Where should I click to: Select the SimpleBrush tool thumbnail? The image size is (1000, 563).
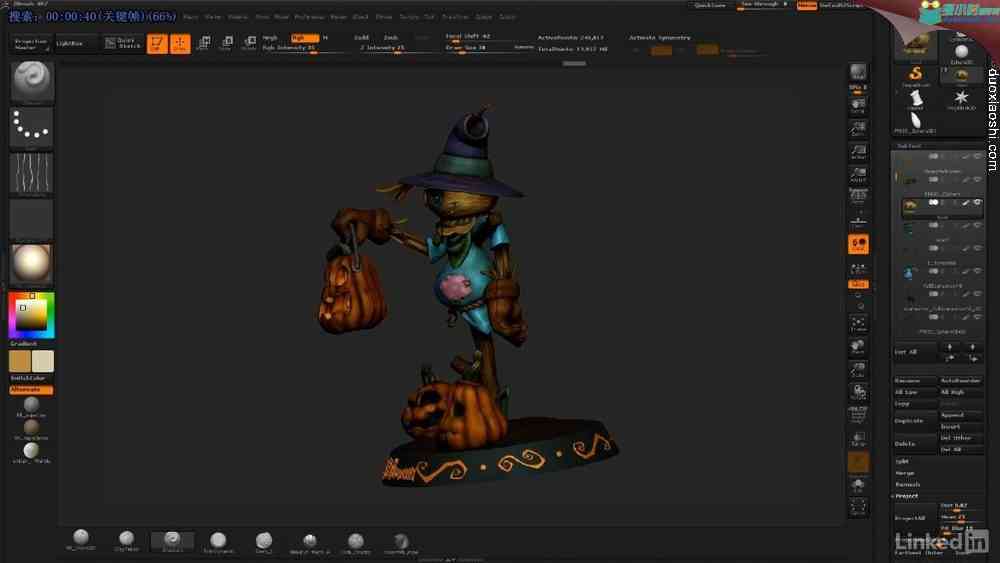[x=916, y=76]
